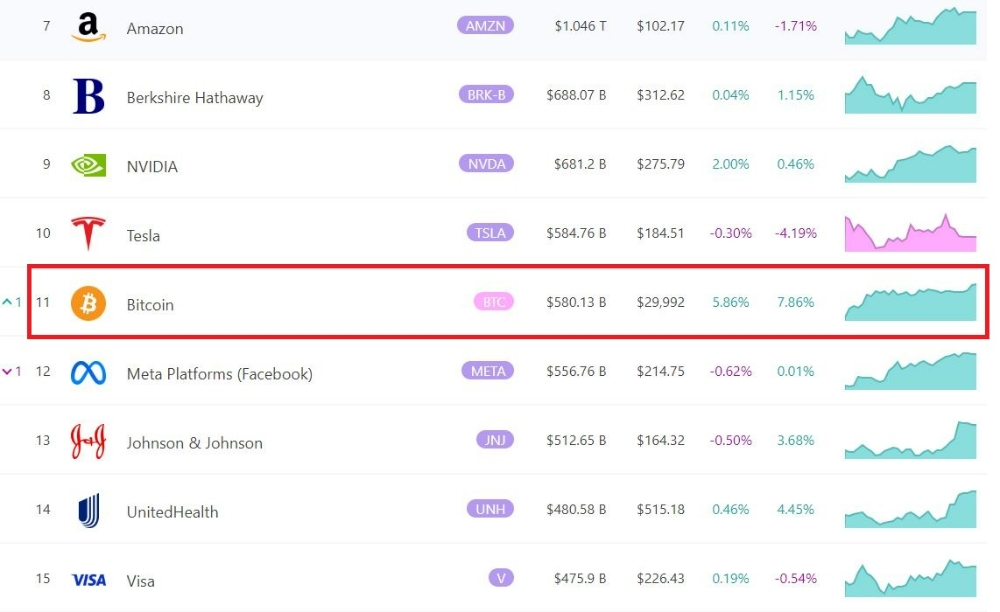This screenshot has height=612, width=1000.
Task: Click the NVIDIA logo icon
Action: [88, 165]
